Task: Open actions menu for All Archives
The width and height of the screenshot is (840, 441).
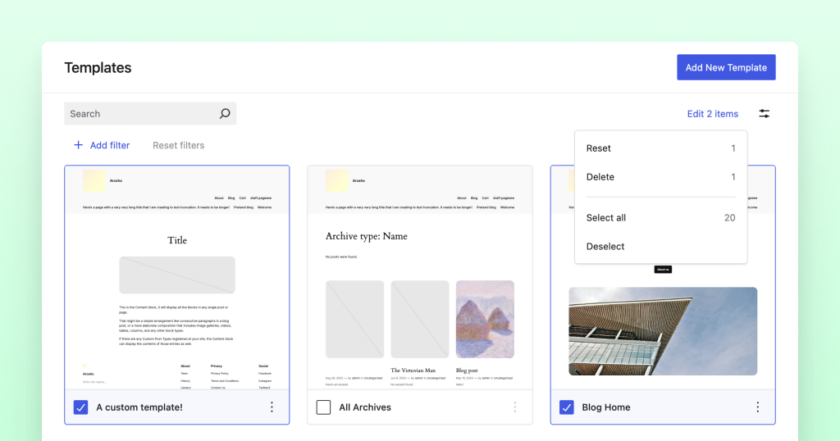Action: 515,407
